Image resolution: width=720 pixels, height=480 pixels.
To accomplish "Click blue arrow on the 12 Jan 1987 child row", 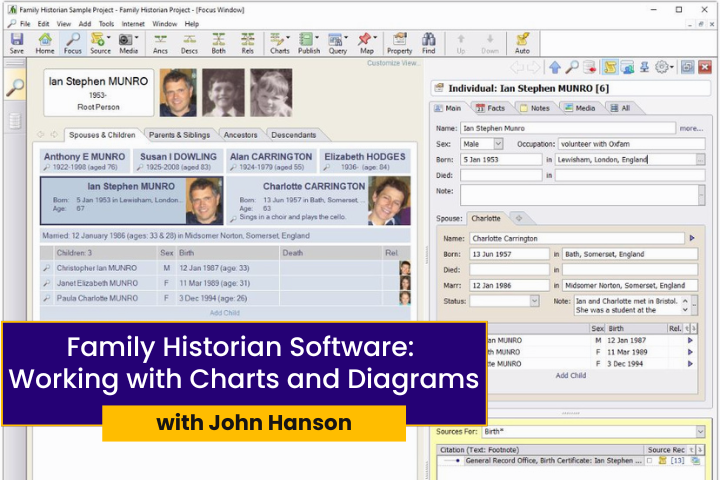I will (x=690, y=341).
